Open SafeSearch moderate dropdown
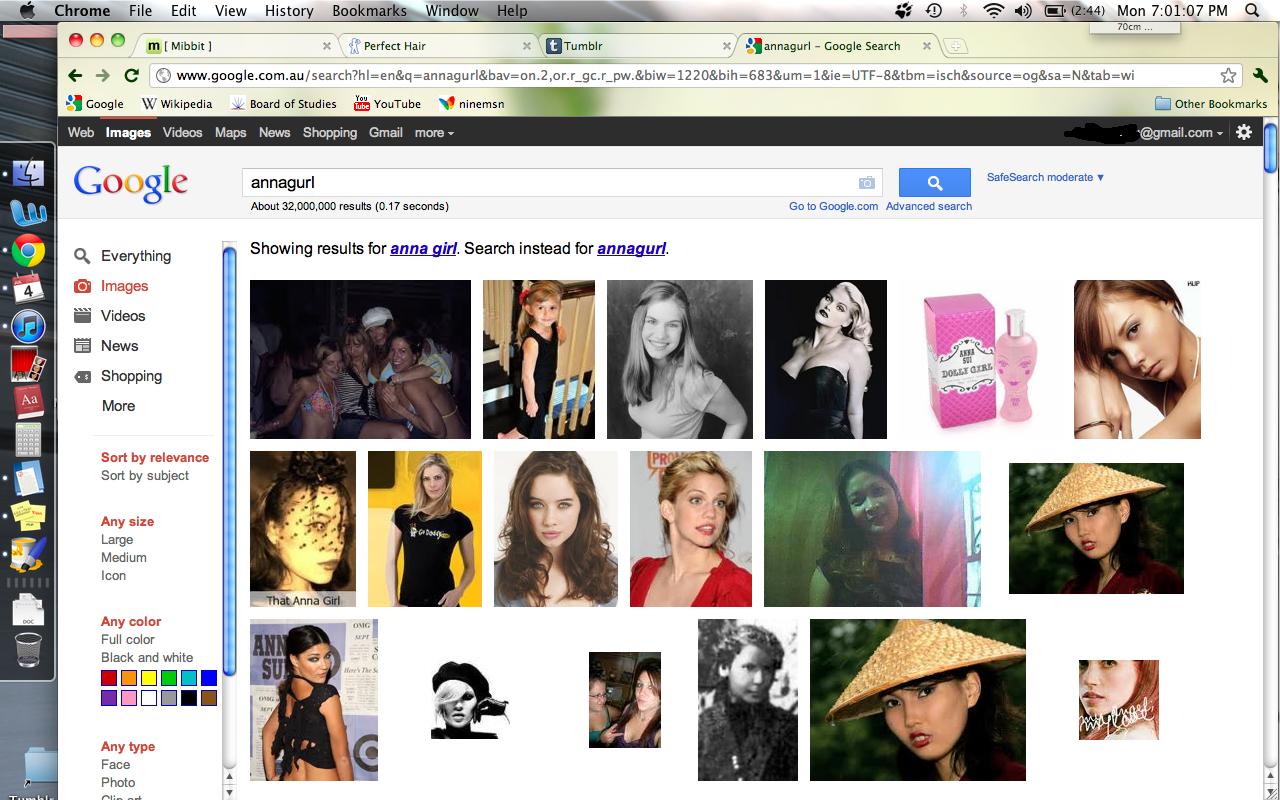 (x=1045, y=177)
